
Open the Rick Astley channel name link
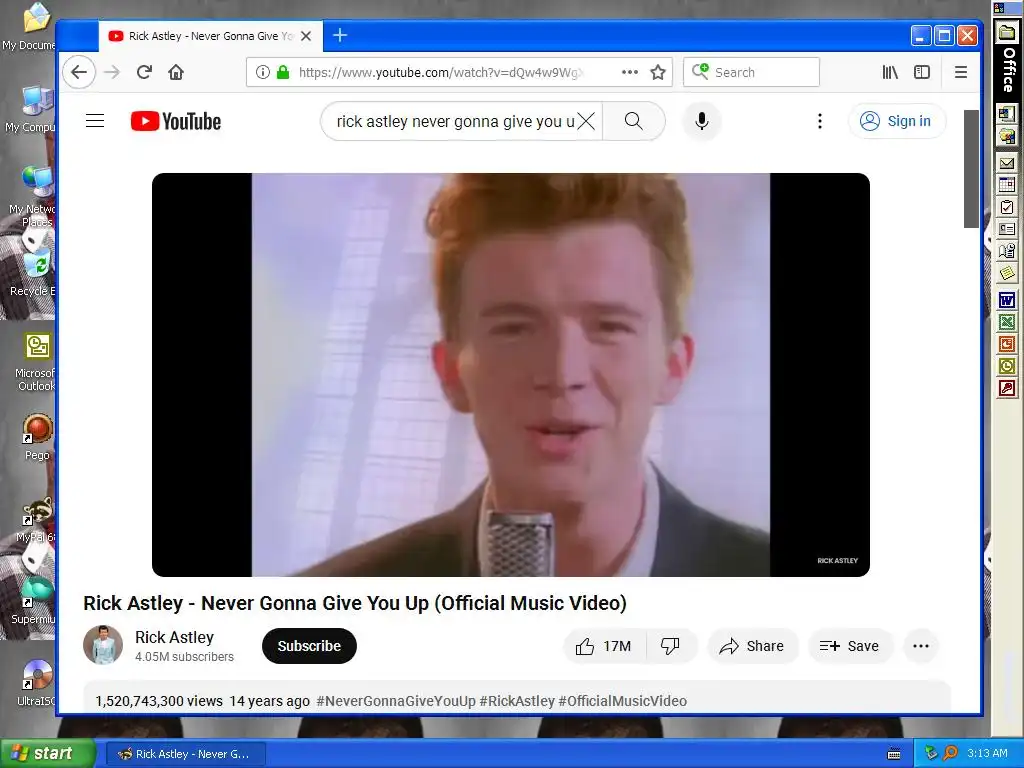point(174,637)
